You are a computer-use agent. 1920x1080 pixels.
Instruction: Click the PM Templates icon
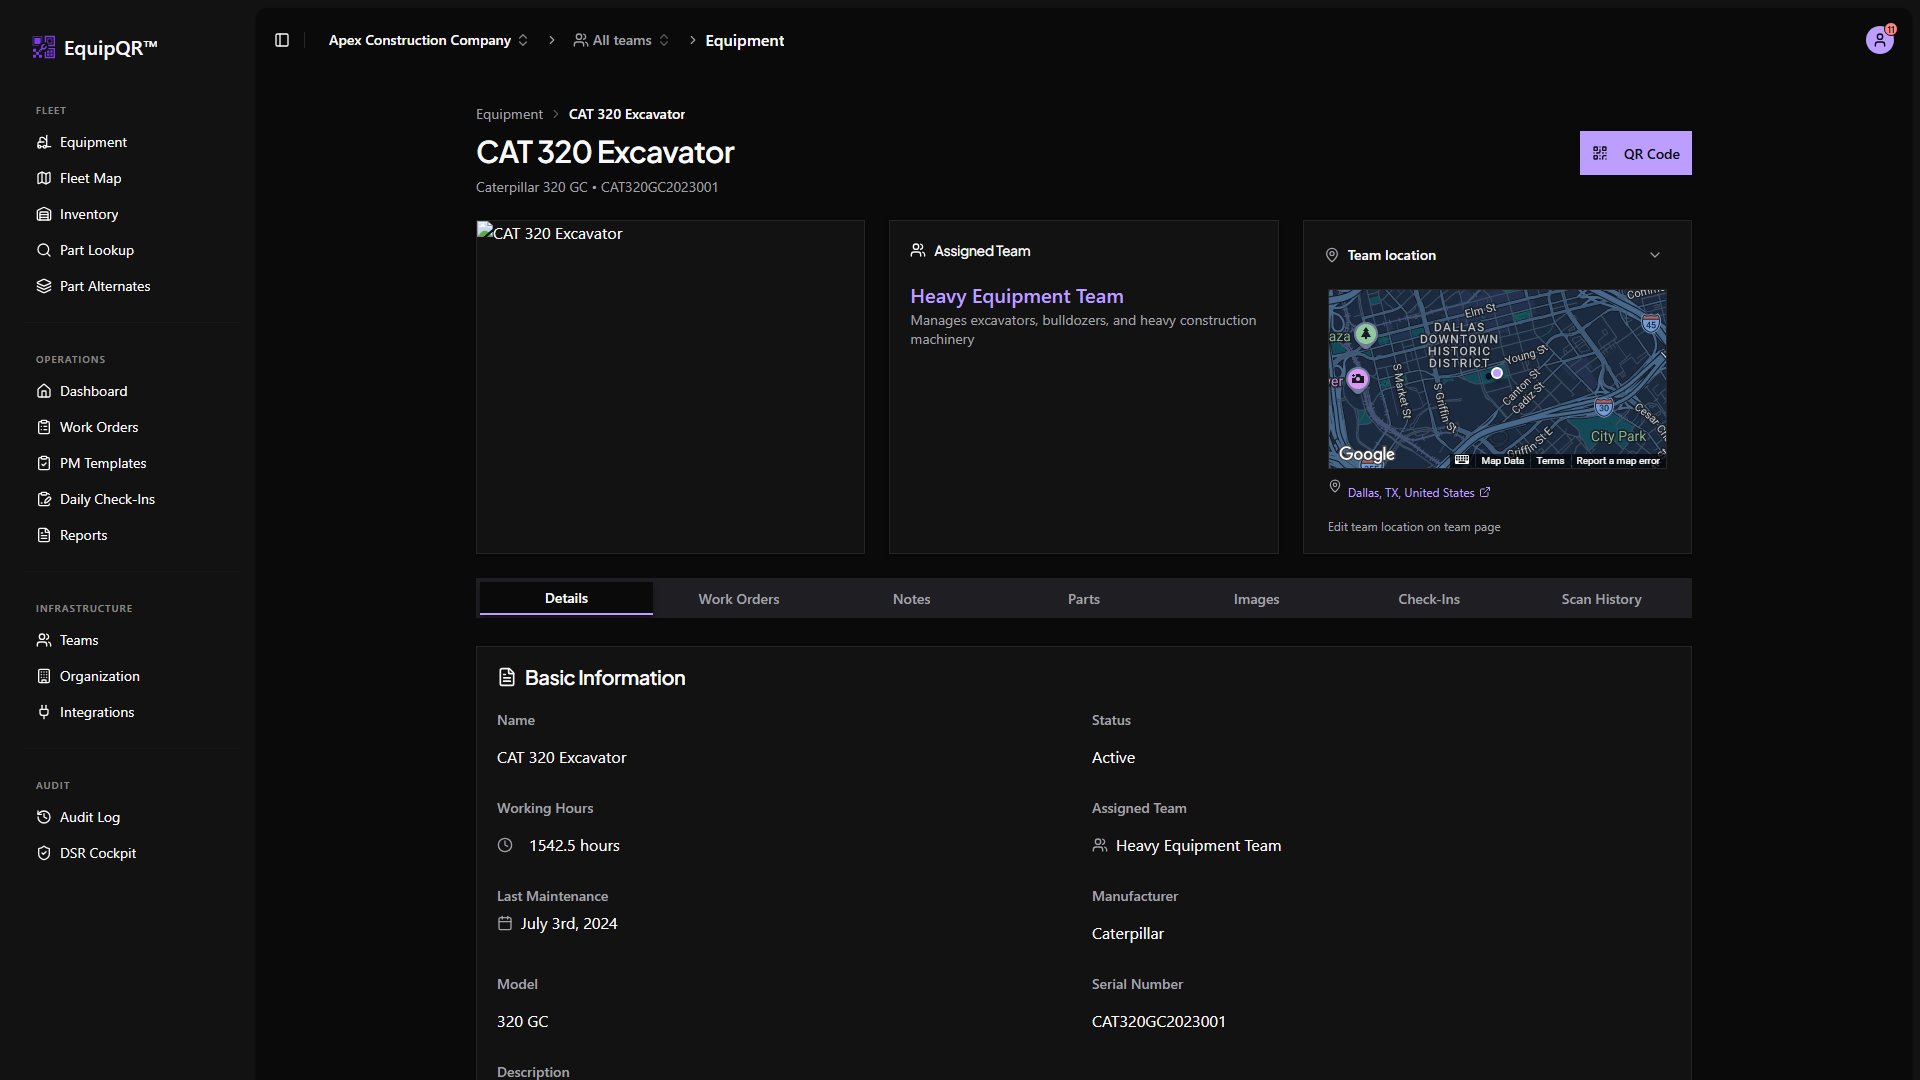(x=44, y=463)
